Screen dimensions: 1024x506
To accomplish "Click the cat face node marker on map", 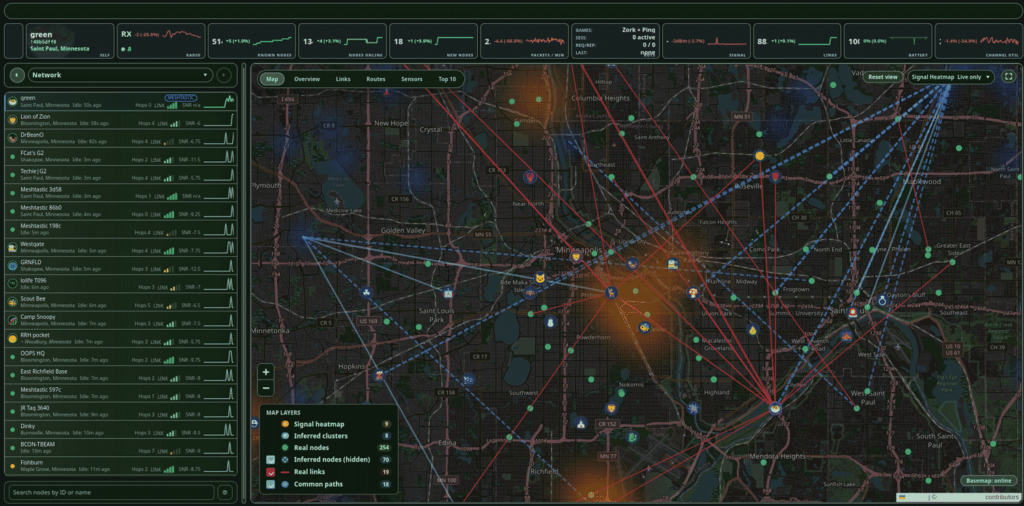I will click(x=540, y=278).
